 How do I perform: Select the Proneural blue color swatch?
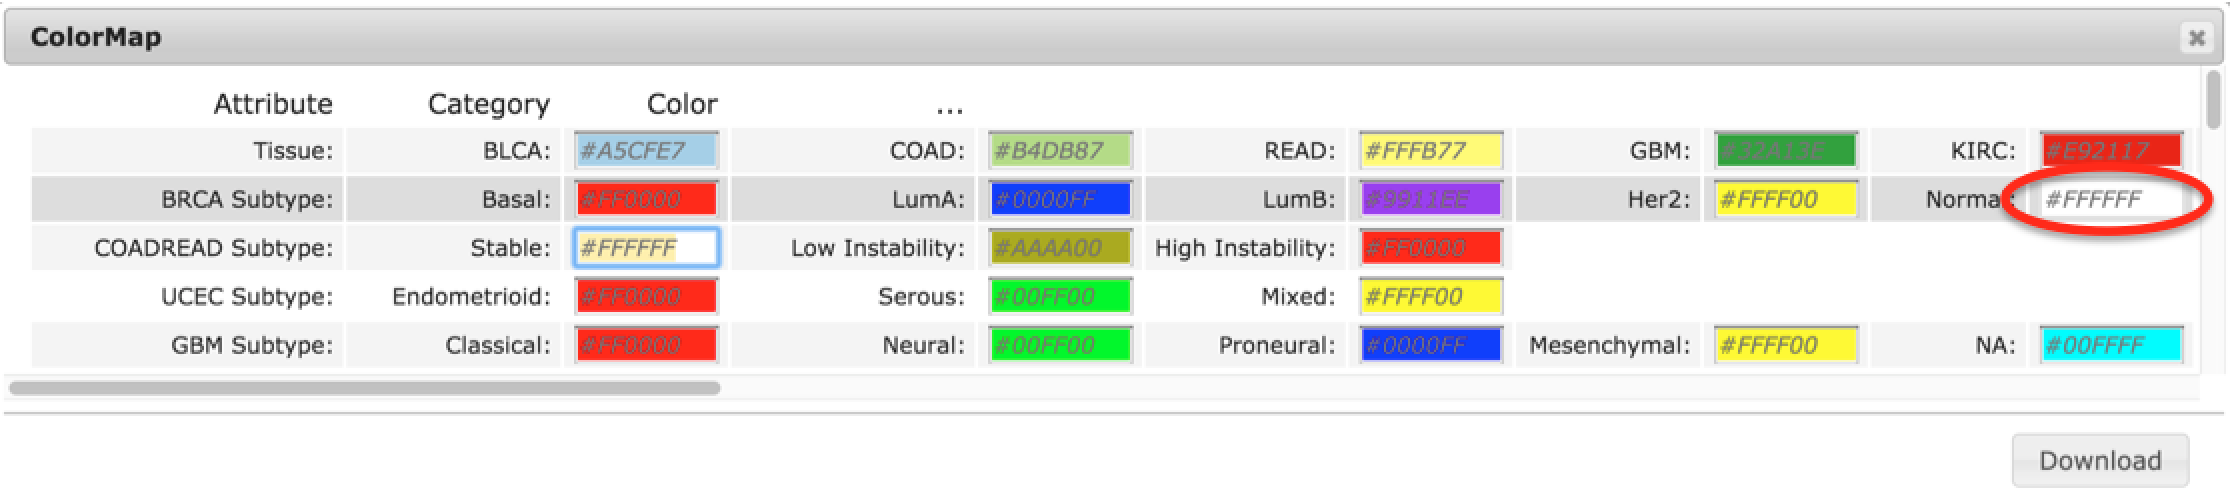point(1430,345)
